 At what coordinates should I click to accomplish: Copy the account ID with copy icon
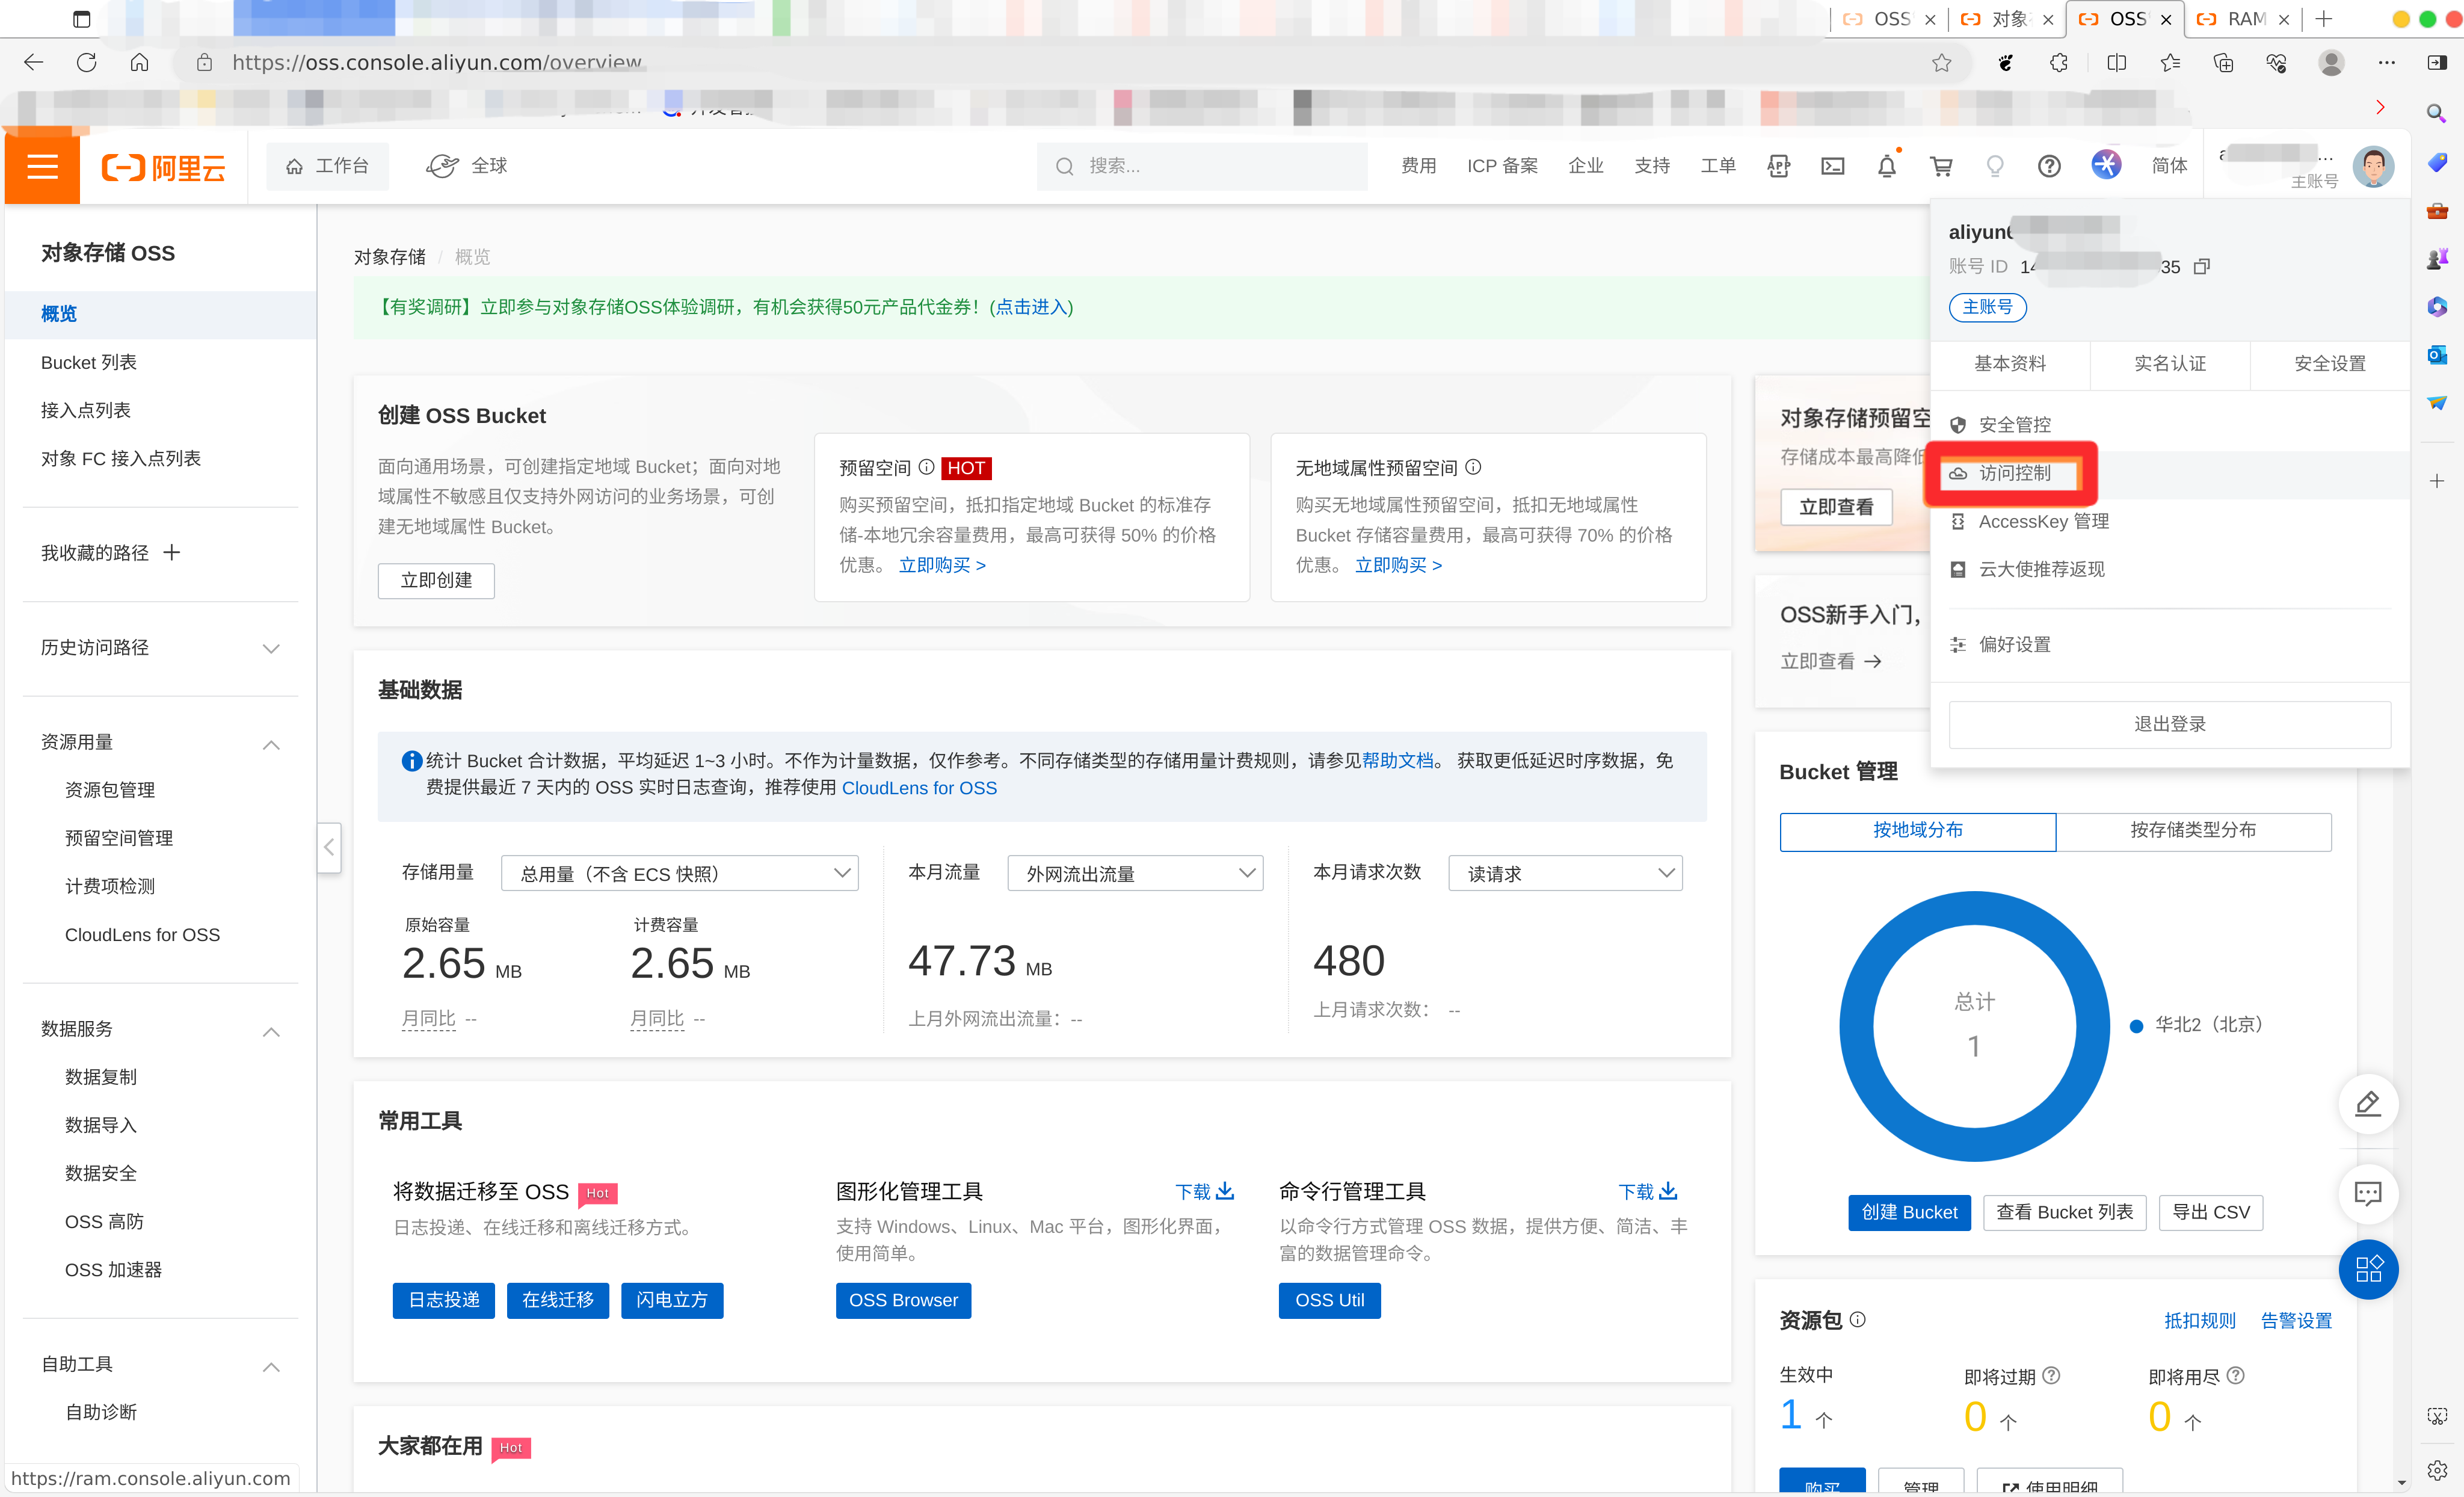click(2201, 267)
